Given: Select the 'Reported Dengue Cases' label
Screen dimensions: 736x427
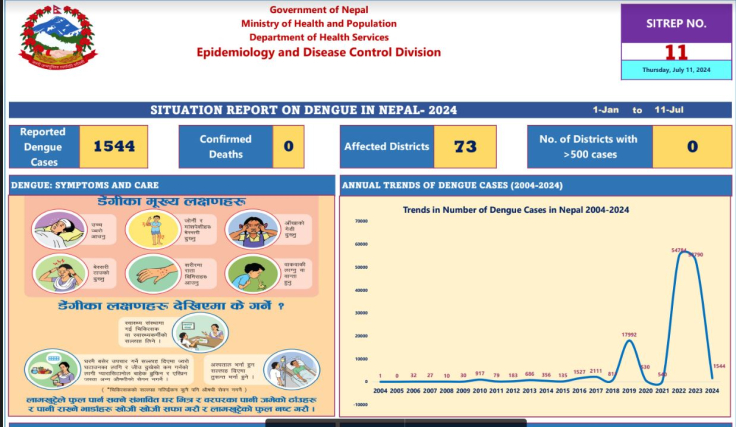Looking at the screenshot, I should point(44,147).
